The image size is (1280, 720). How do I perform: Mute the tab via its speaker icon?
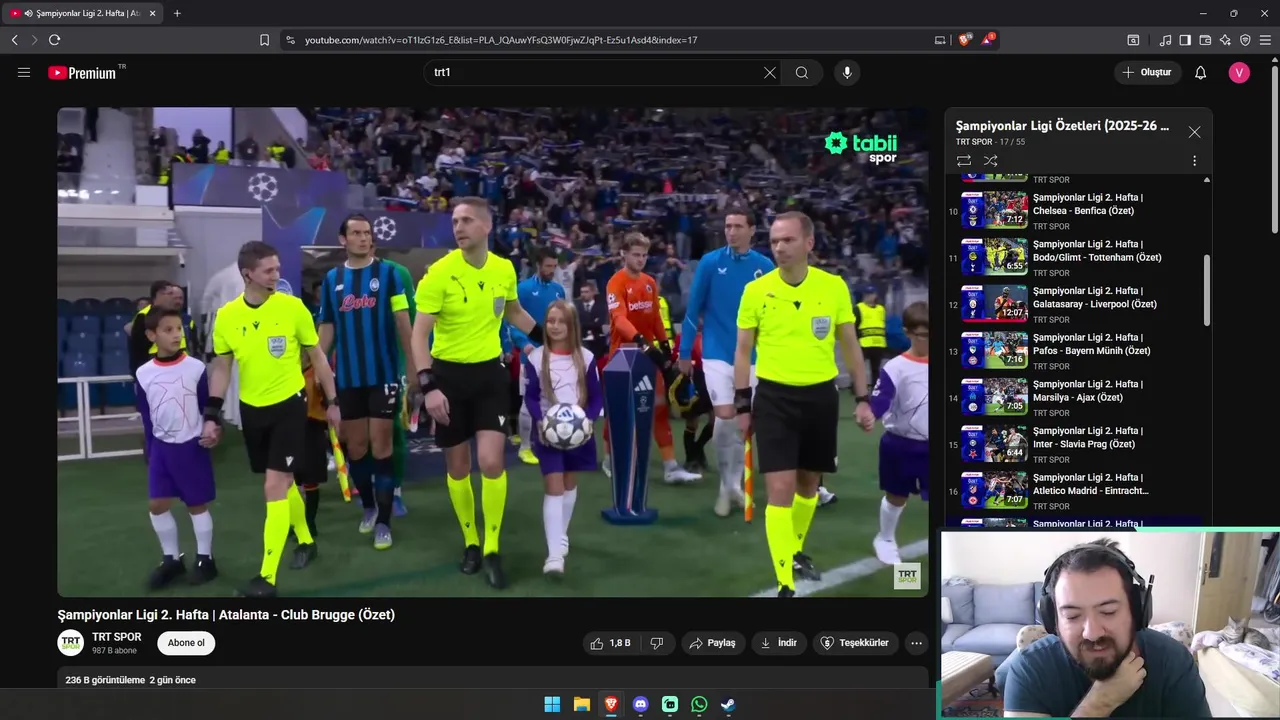click(x=27, y=13)
